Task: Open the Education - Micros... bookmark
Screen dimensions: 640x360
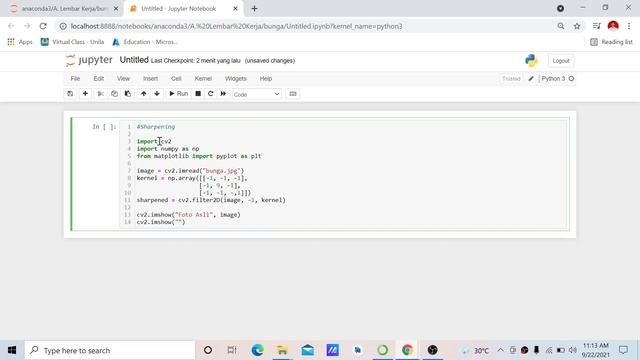Action: click(x=145, y=42)
